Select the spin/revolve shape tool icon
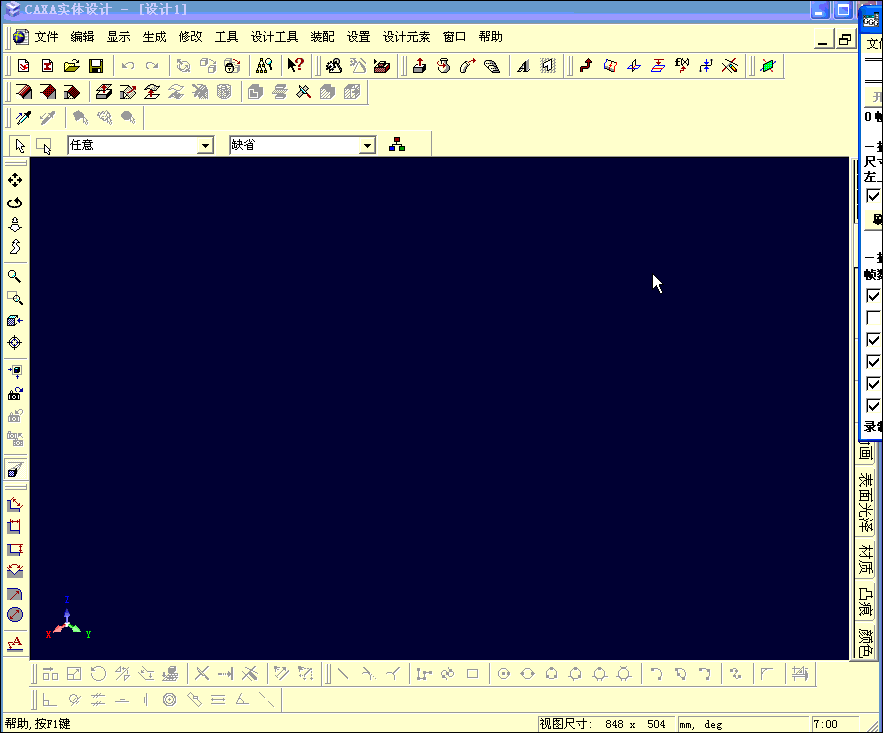Image resolution: width=883 pixels, height=733 pixels. click(x=444, y=66)
